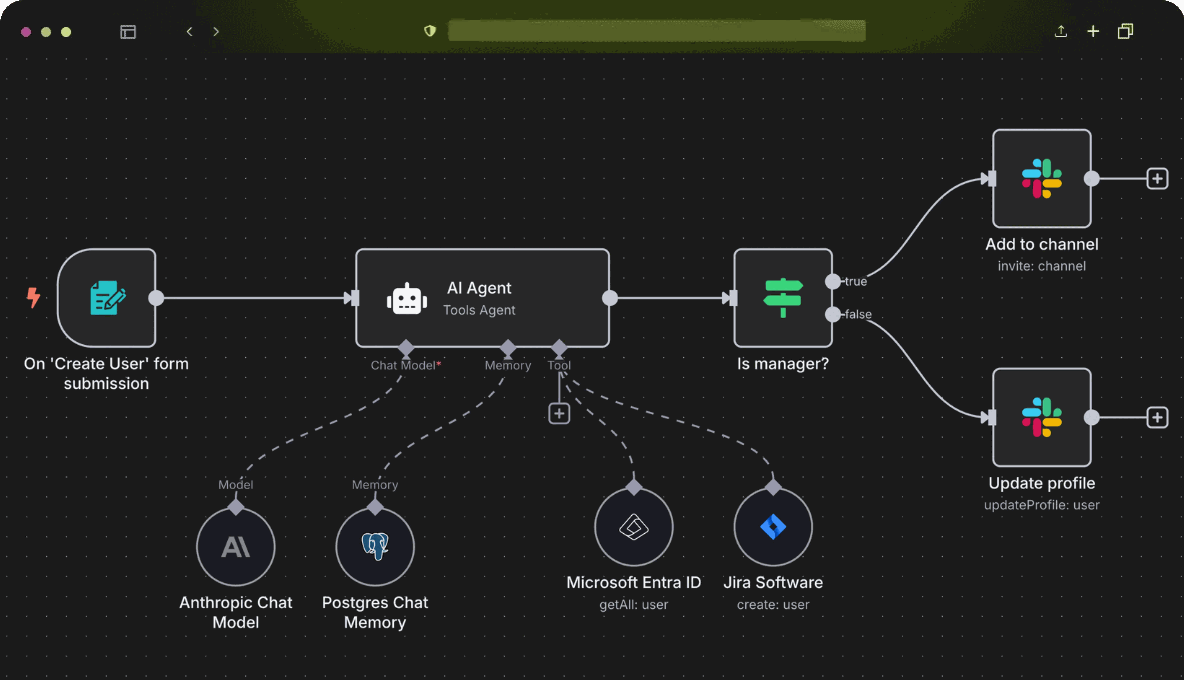Open the Postgres Chat Memory node
Screen dimensions: 1184x680
click(x=375, y=546)
